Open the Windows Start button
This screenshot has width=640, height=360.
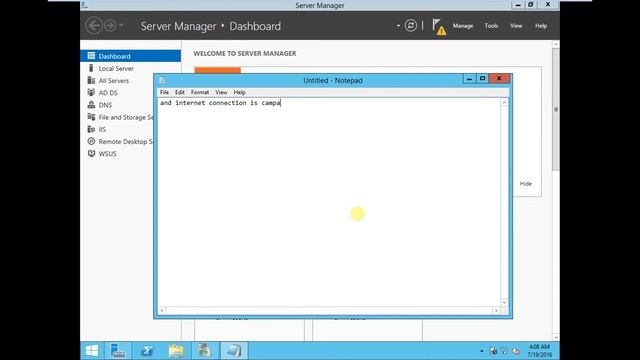(x=92, y=351)
